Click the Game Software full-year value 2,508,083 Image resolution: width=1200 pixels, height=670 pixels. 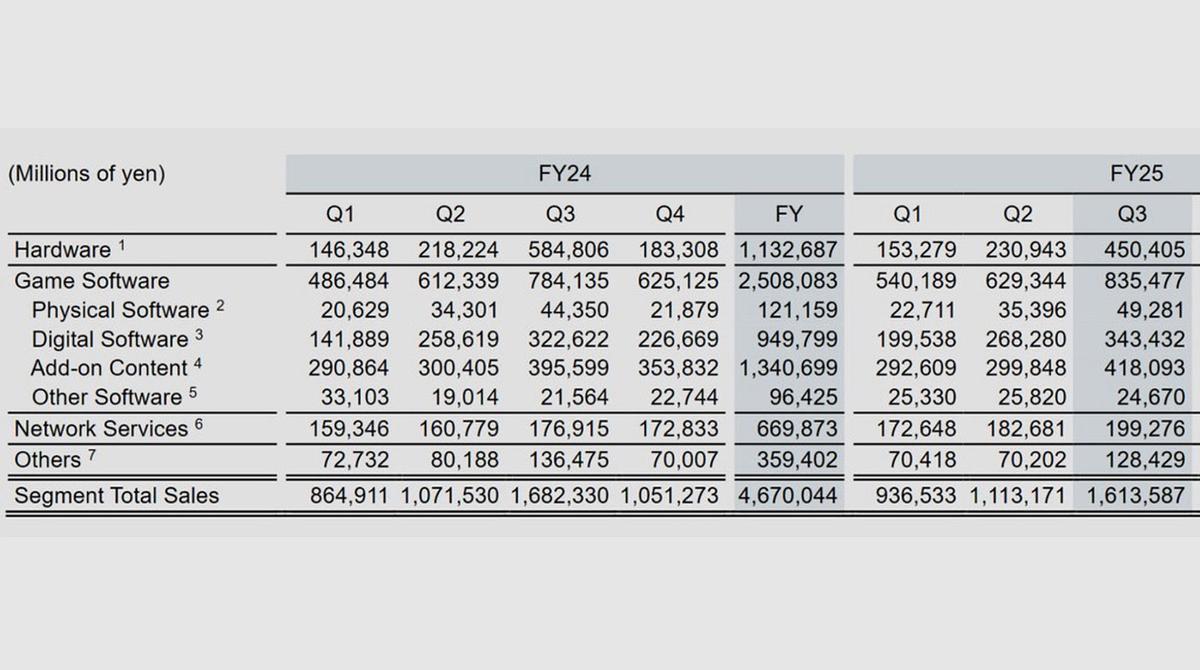coord(787,281)
